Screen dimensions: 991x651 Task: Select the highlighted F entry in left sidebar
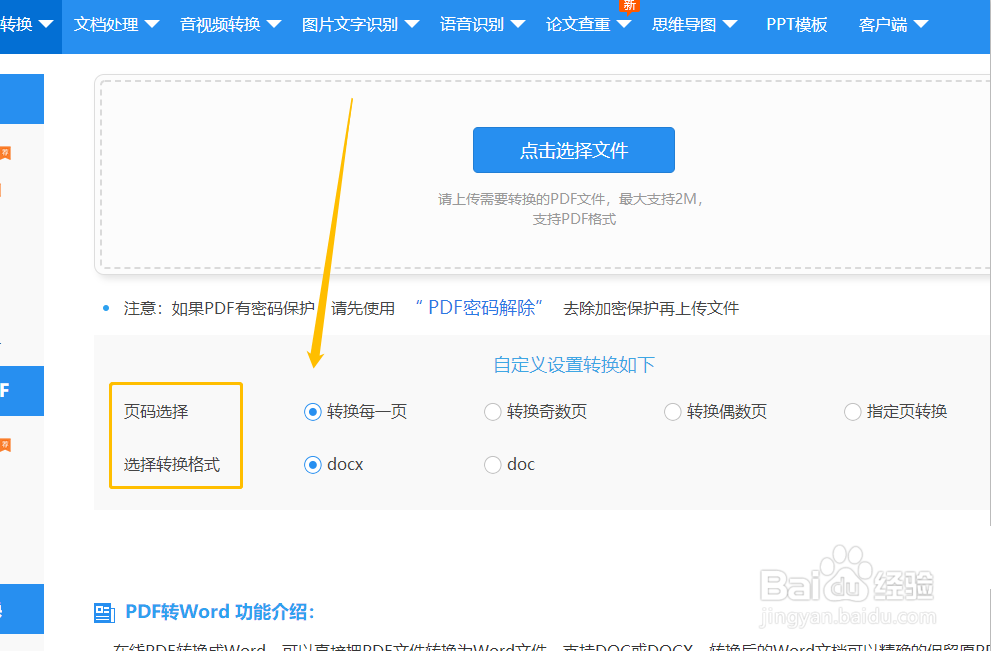pos(21,391)
